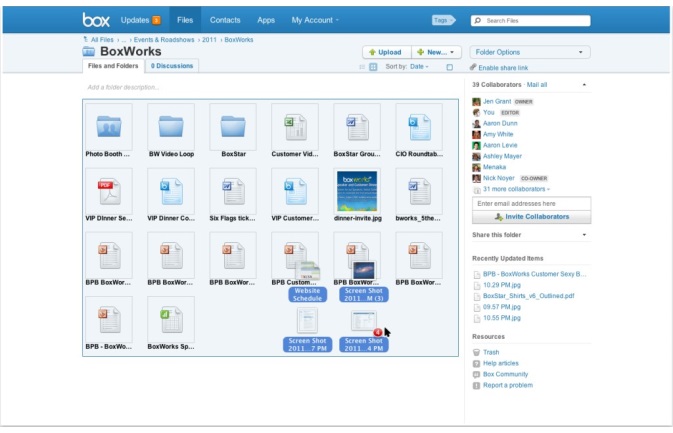The height and width of the screenshot is (433, 673).
Task: Open the Sort by Date dropdown
Action: click(x=419, y=67)
